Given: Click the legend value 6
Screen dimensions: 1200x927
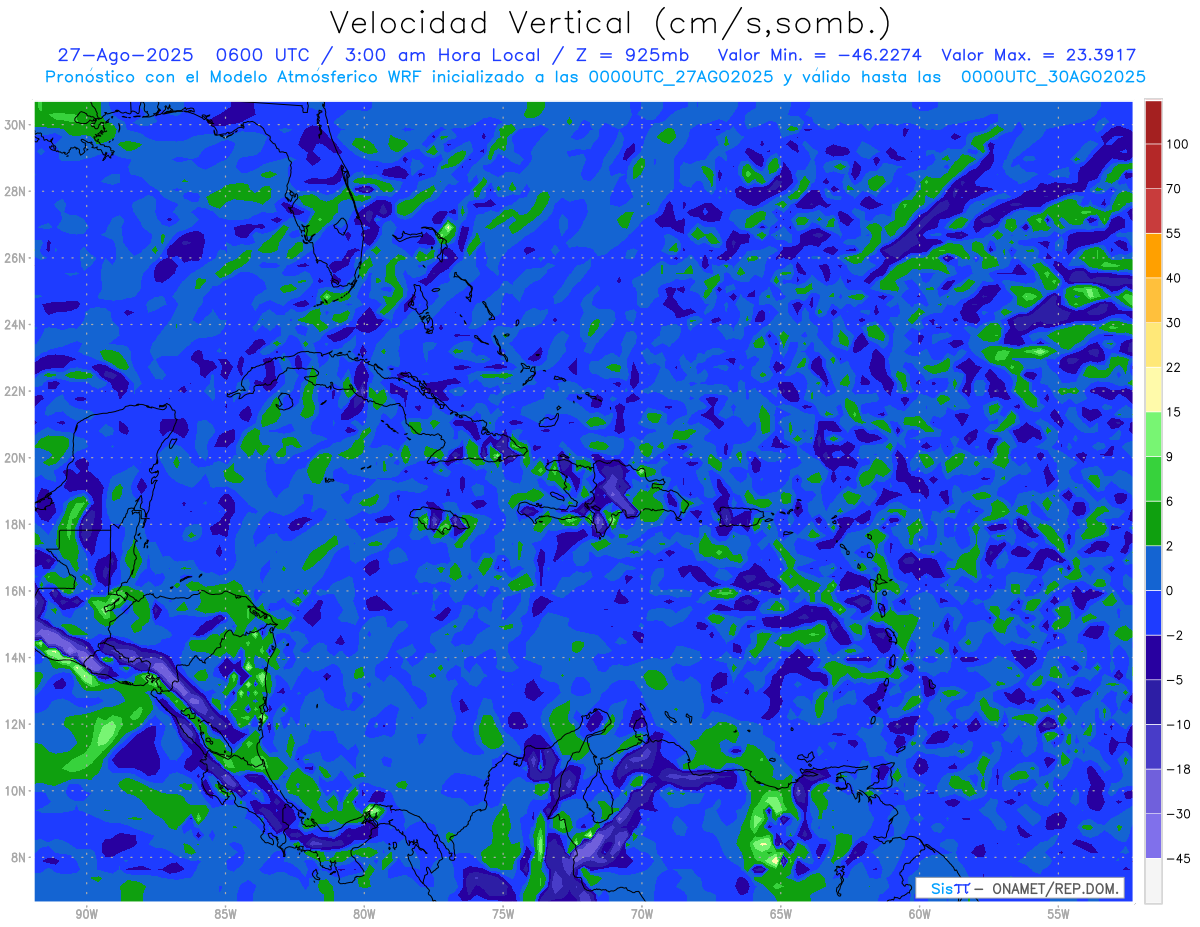Looking at the screenshot, I should click(x=1169, y=501).
